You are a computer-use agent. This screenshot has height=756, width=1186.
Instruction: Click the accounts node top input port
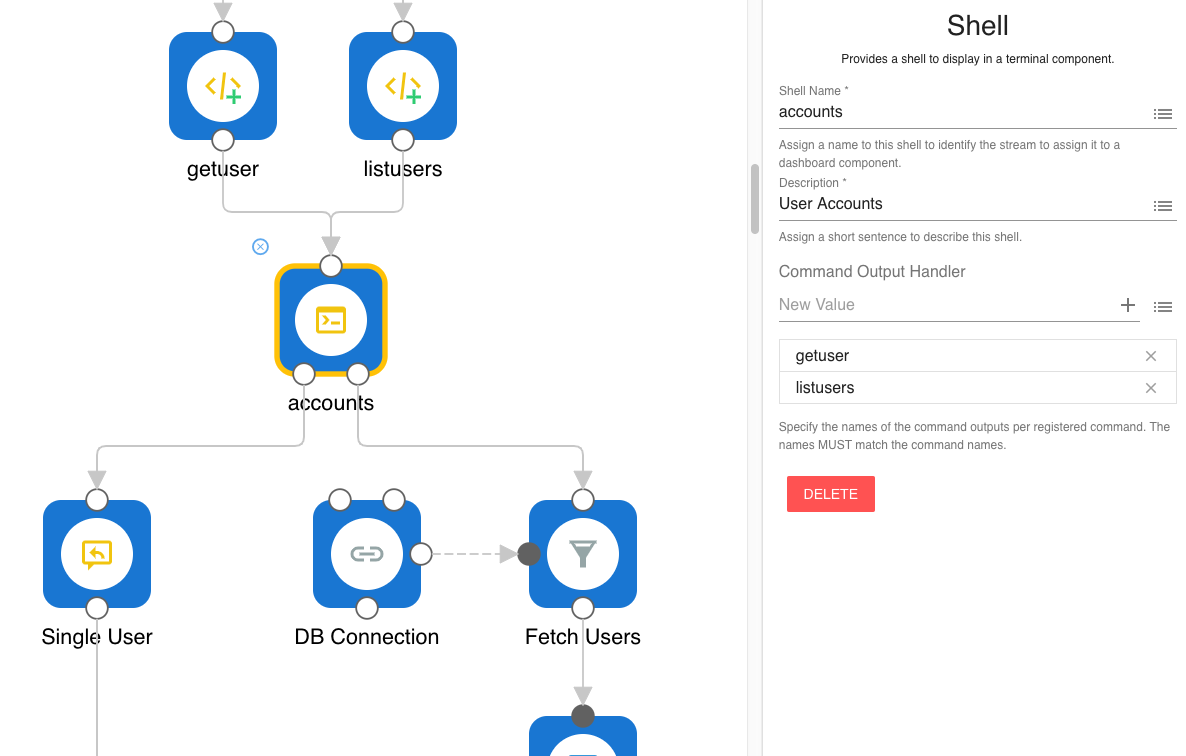point(331,266)
